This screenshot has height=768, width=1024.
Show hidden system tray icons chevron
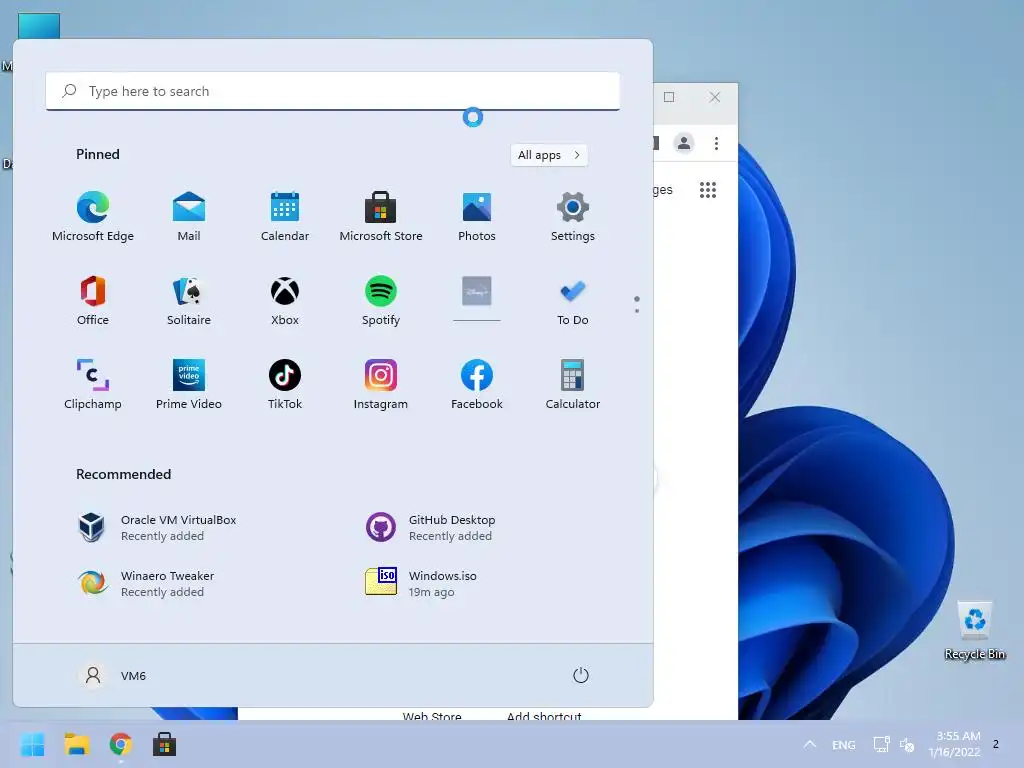(809, 744)
